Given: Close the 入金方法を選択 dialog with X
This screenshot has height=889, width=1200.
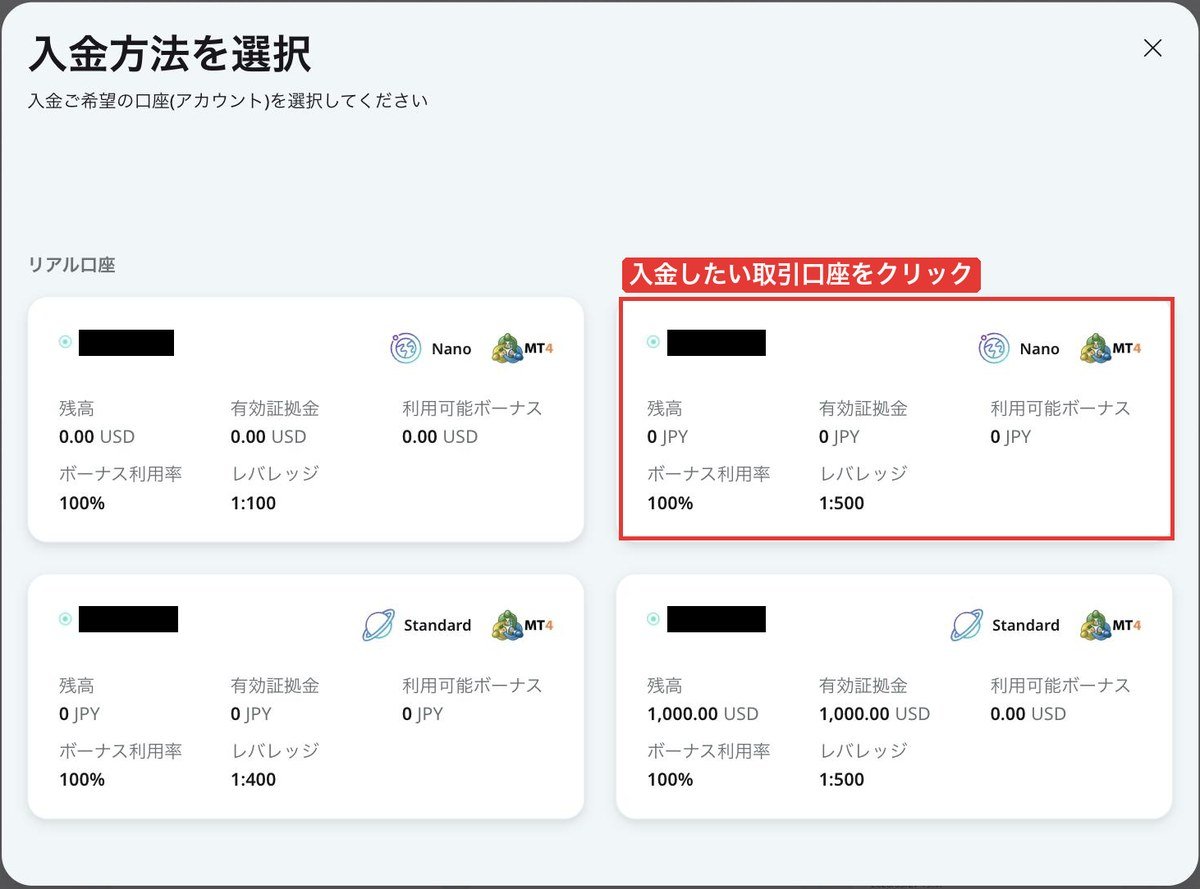Looking at the screenshot, I should [1152, 48].
